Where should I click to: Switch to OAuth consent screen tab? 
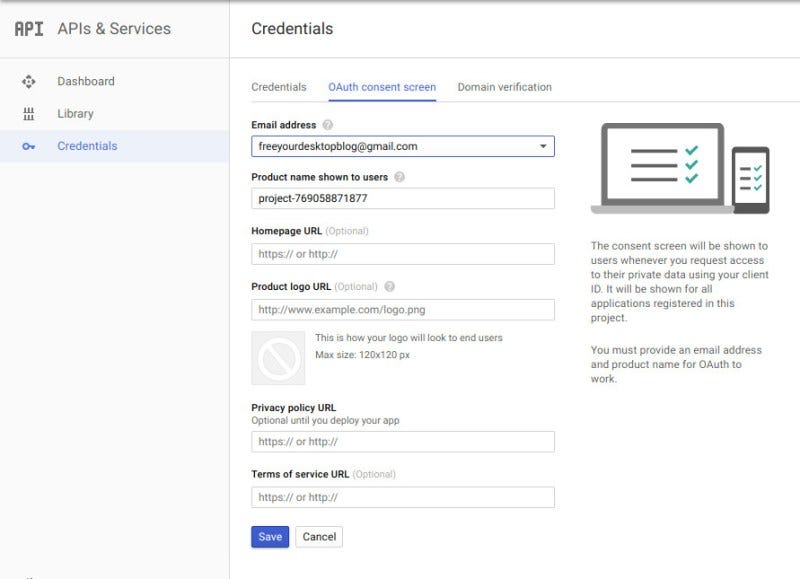(x=382, y=87)
